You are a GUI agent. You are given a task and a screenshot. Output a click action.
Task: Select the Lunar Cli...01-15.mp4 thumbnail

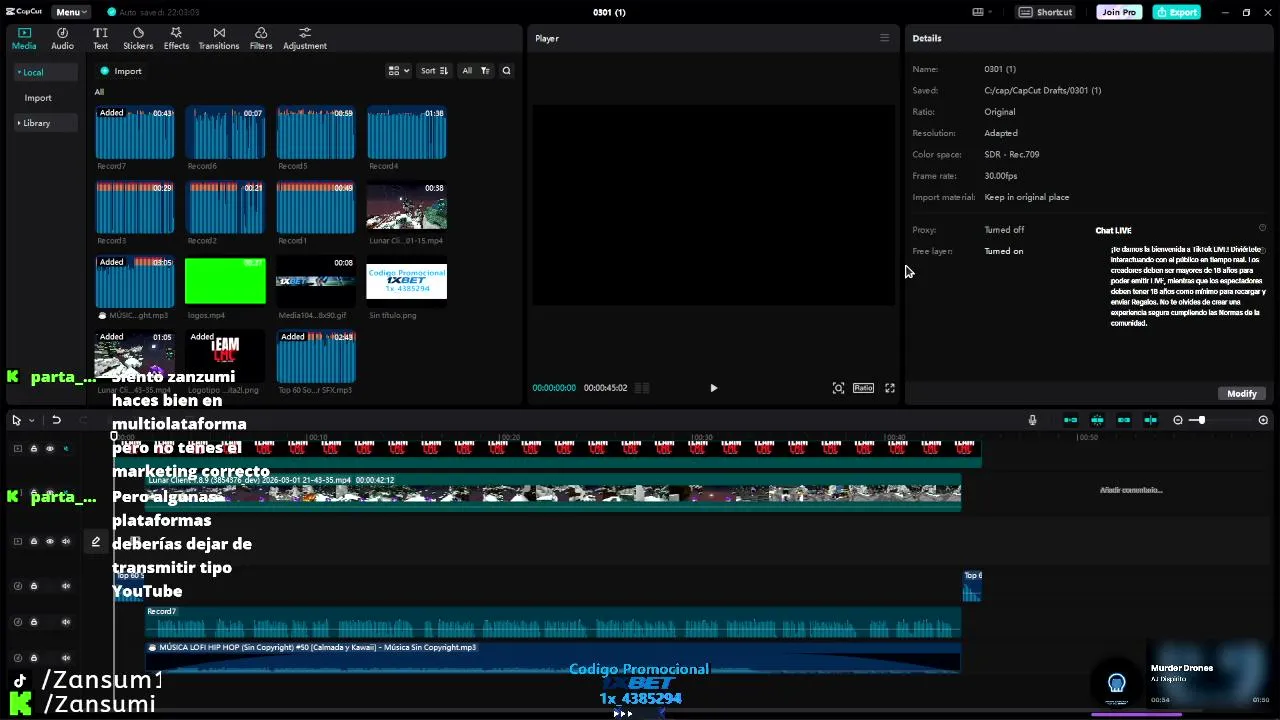coord(406,206)
